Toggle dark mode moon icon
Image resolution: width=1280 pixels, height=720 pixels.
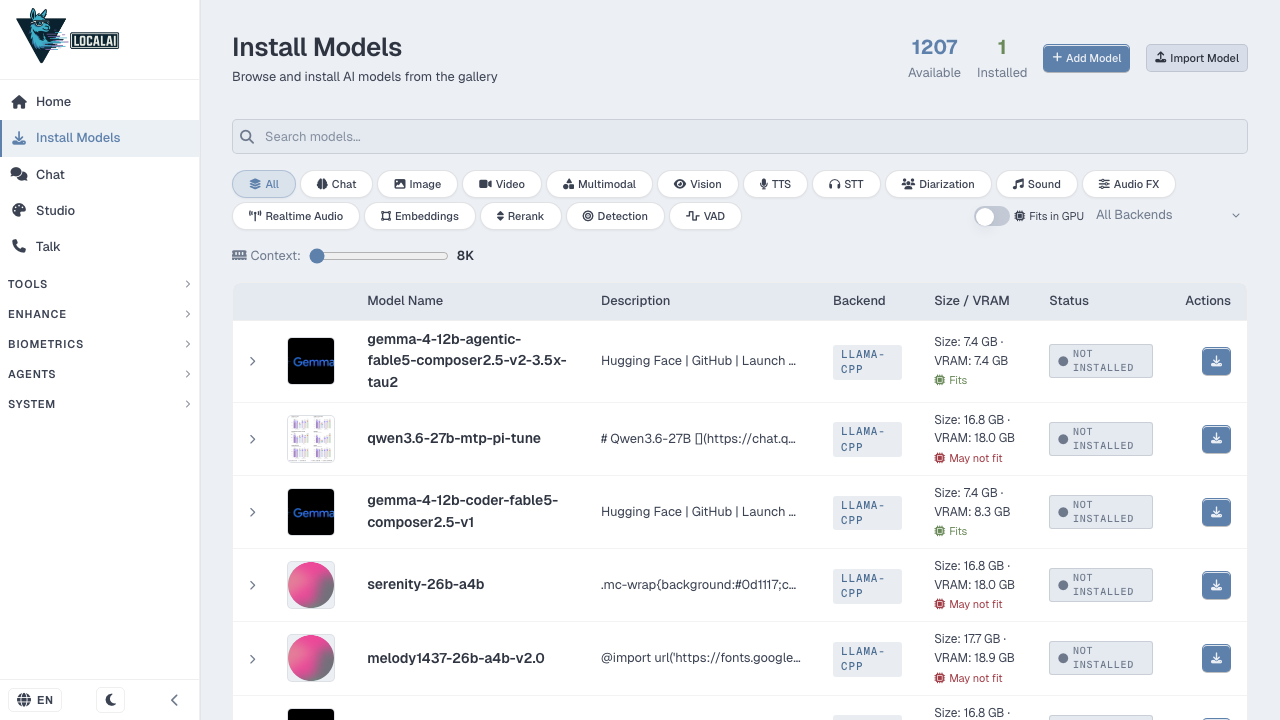(111, 700)
